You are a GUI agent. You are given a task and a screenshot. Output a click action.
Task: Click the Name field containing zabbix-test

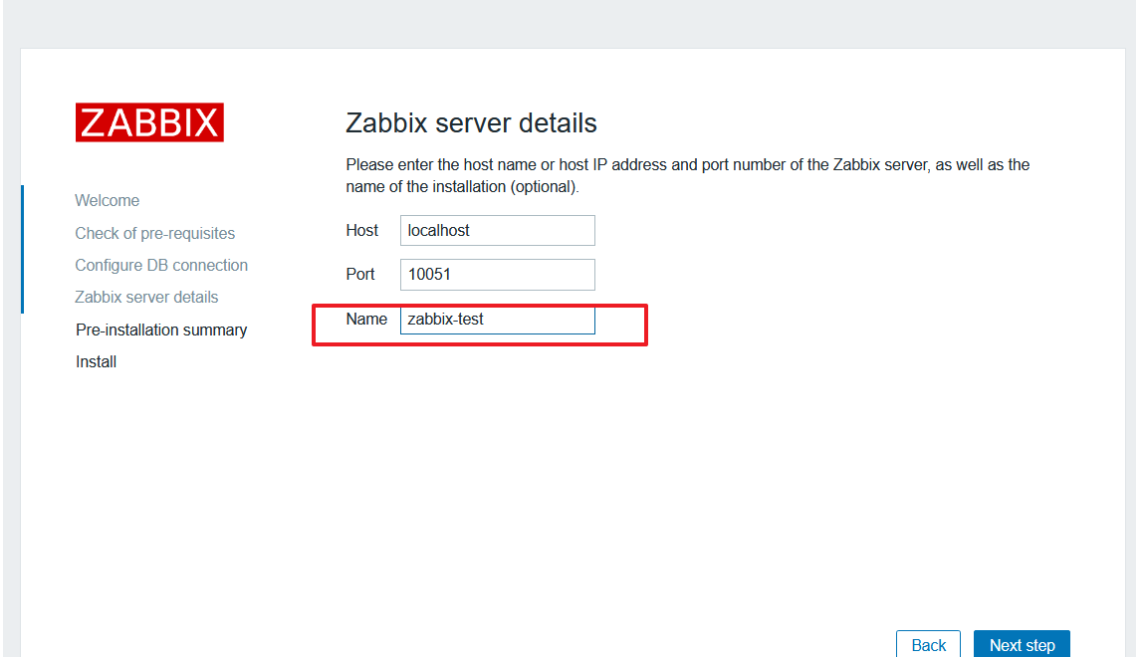(x=497, y=319)
